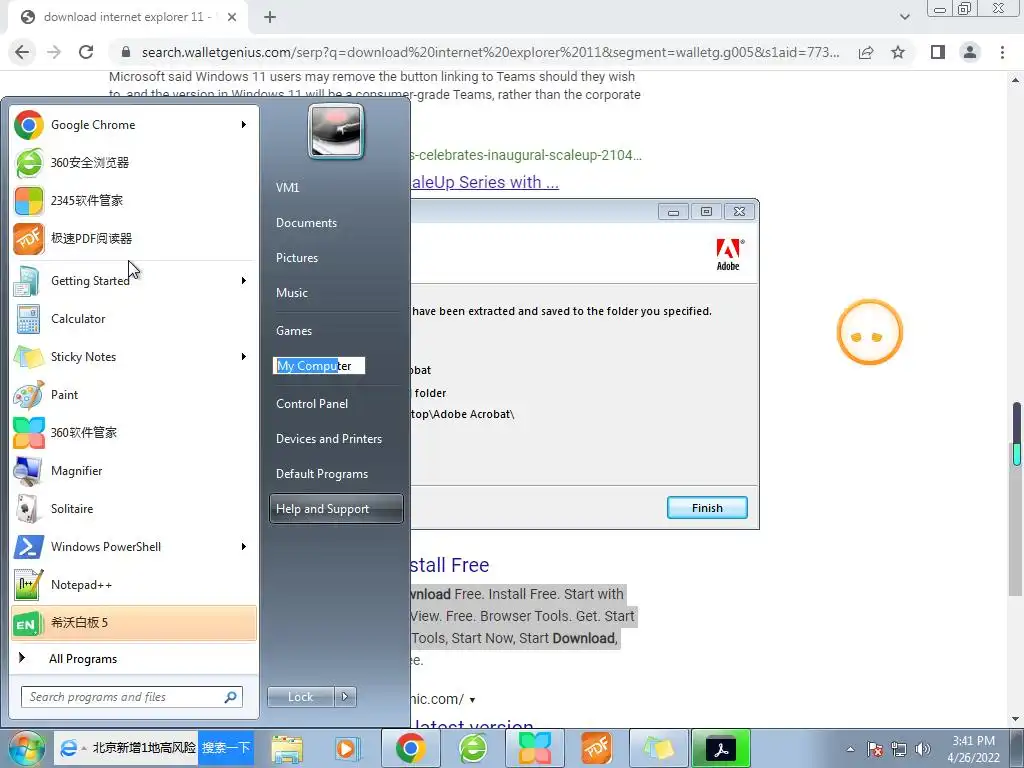Open the Sticky Notes taskbar icon
Viewport: 1024px width, 768px height.
(658, 748)
